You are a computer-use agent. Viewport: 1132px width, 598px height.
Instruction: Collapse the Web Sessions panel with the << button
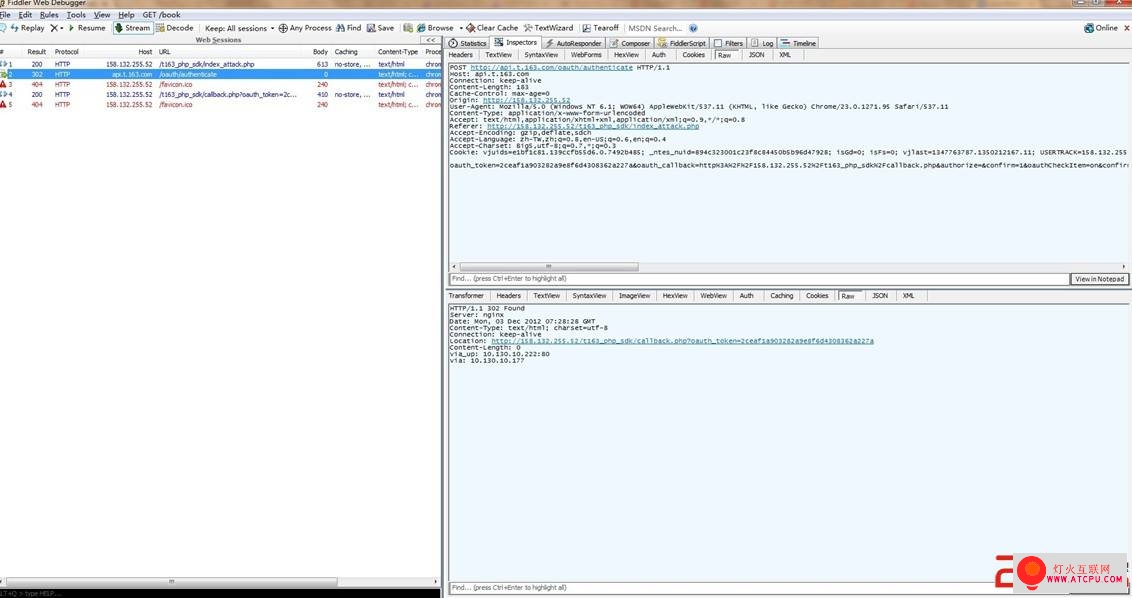pyautogui.click(x=431, y=40)
